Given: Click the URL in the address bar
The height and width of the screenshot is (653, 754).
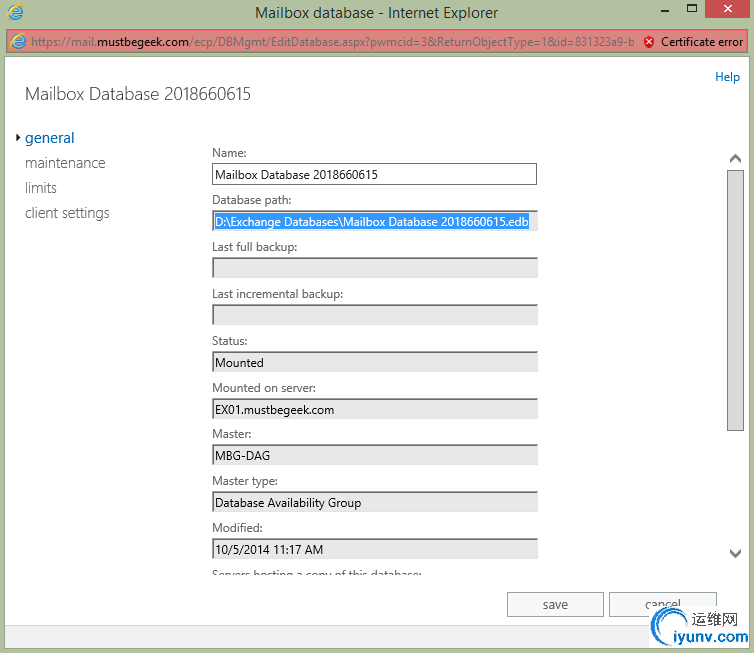Looking at the screenshot, I should (x=332, y=42).
